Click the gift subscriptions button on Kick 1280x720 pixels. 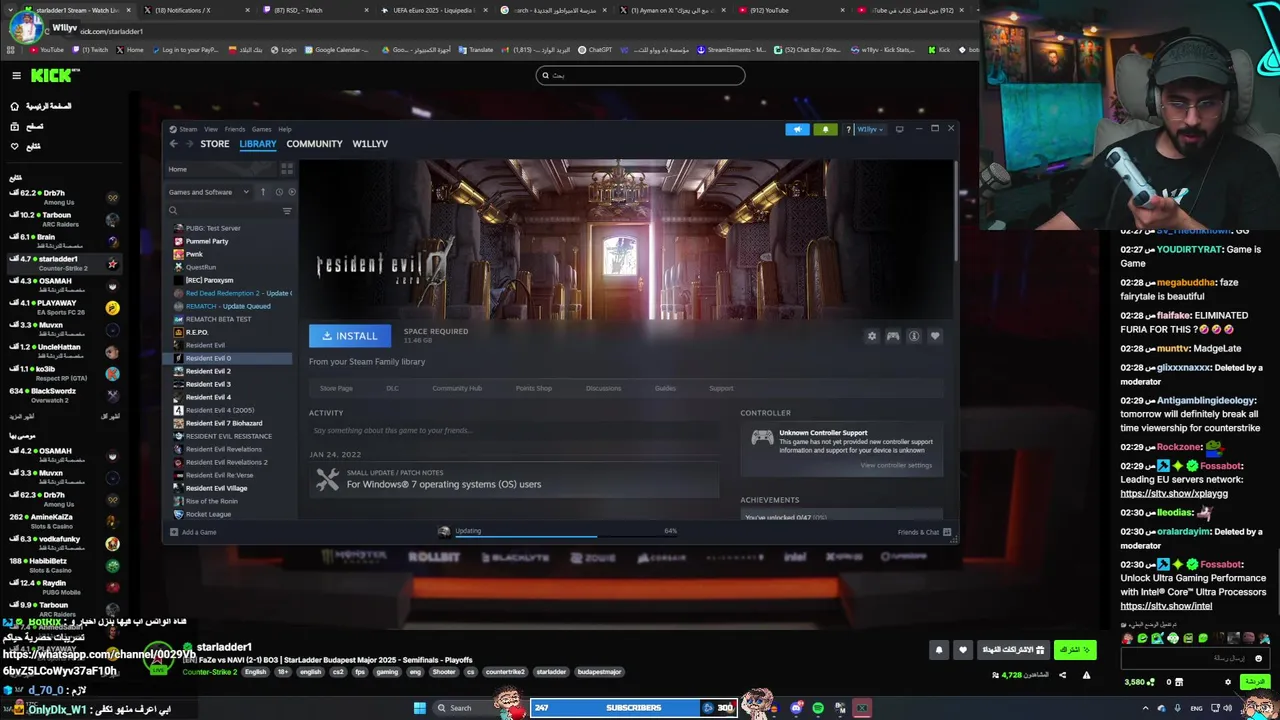[1013, 650]
